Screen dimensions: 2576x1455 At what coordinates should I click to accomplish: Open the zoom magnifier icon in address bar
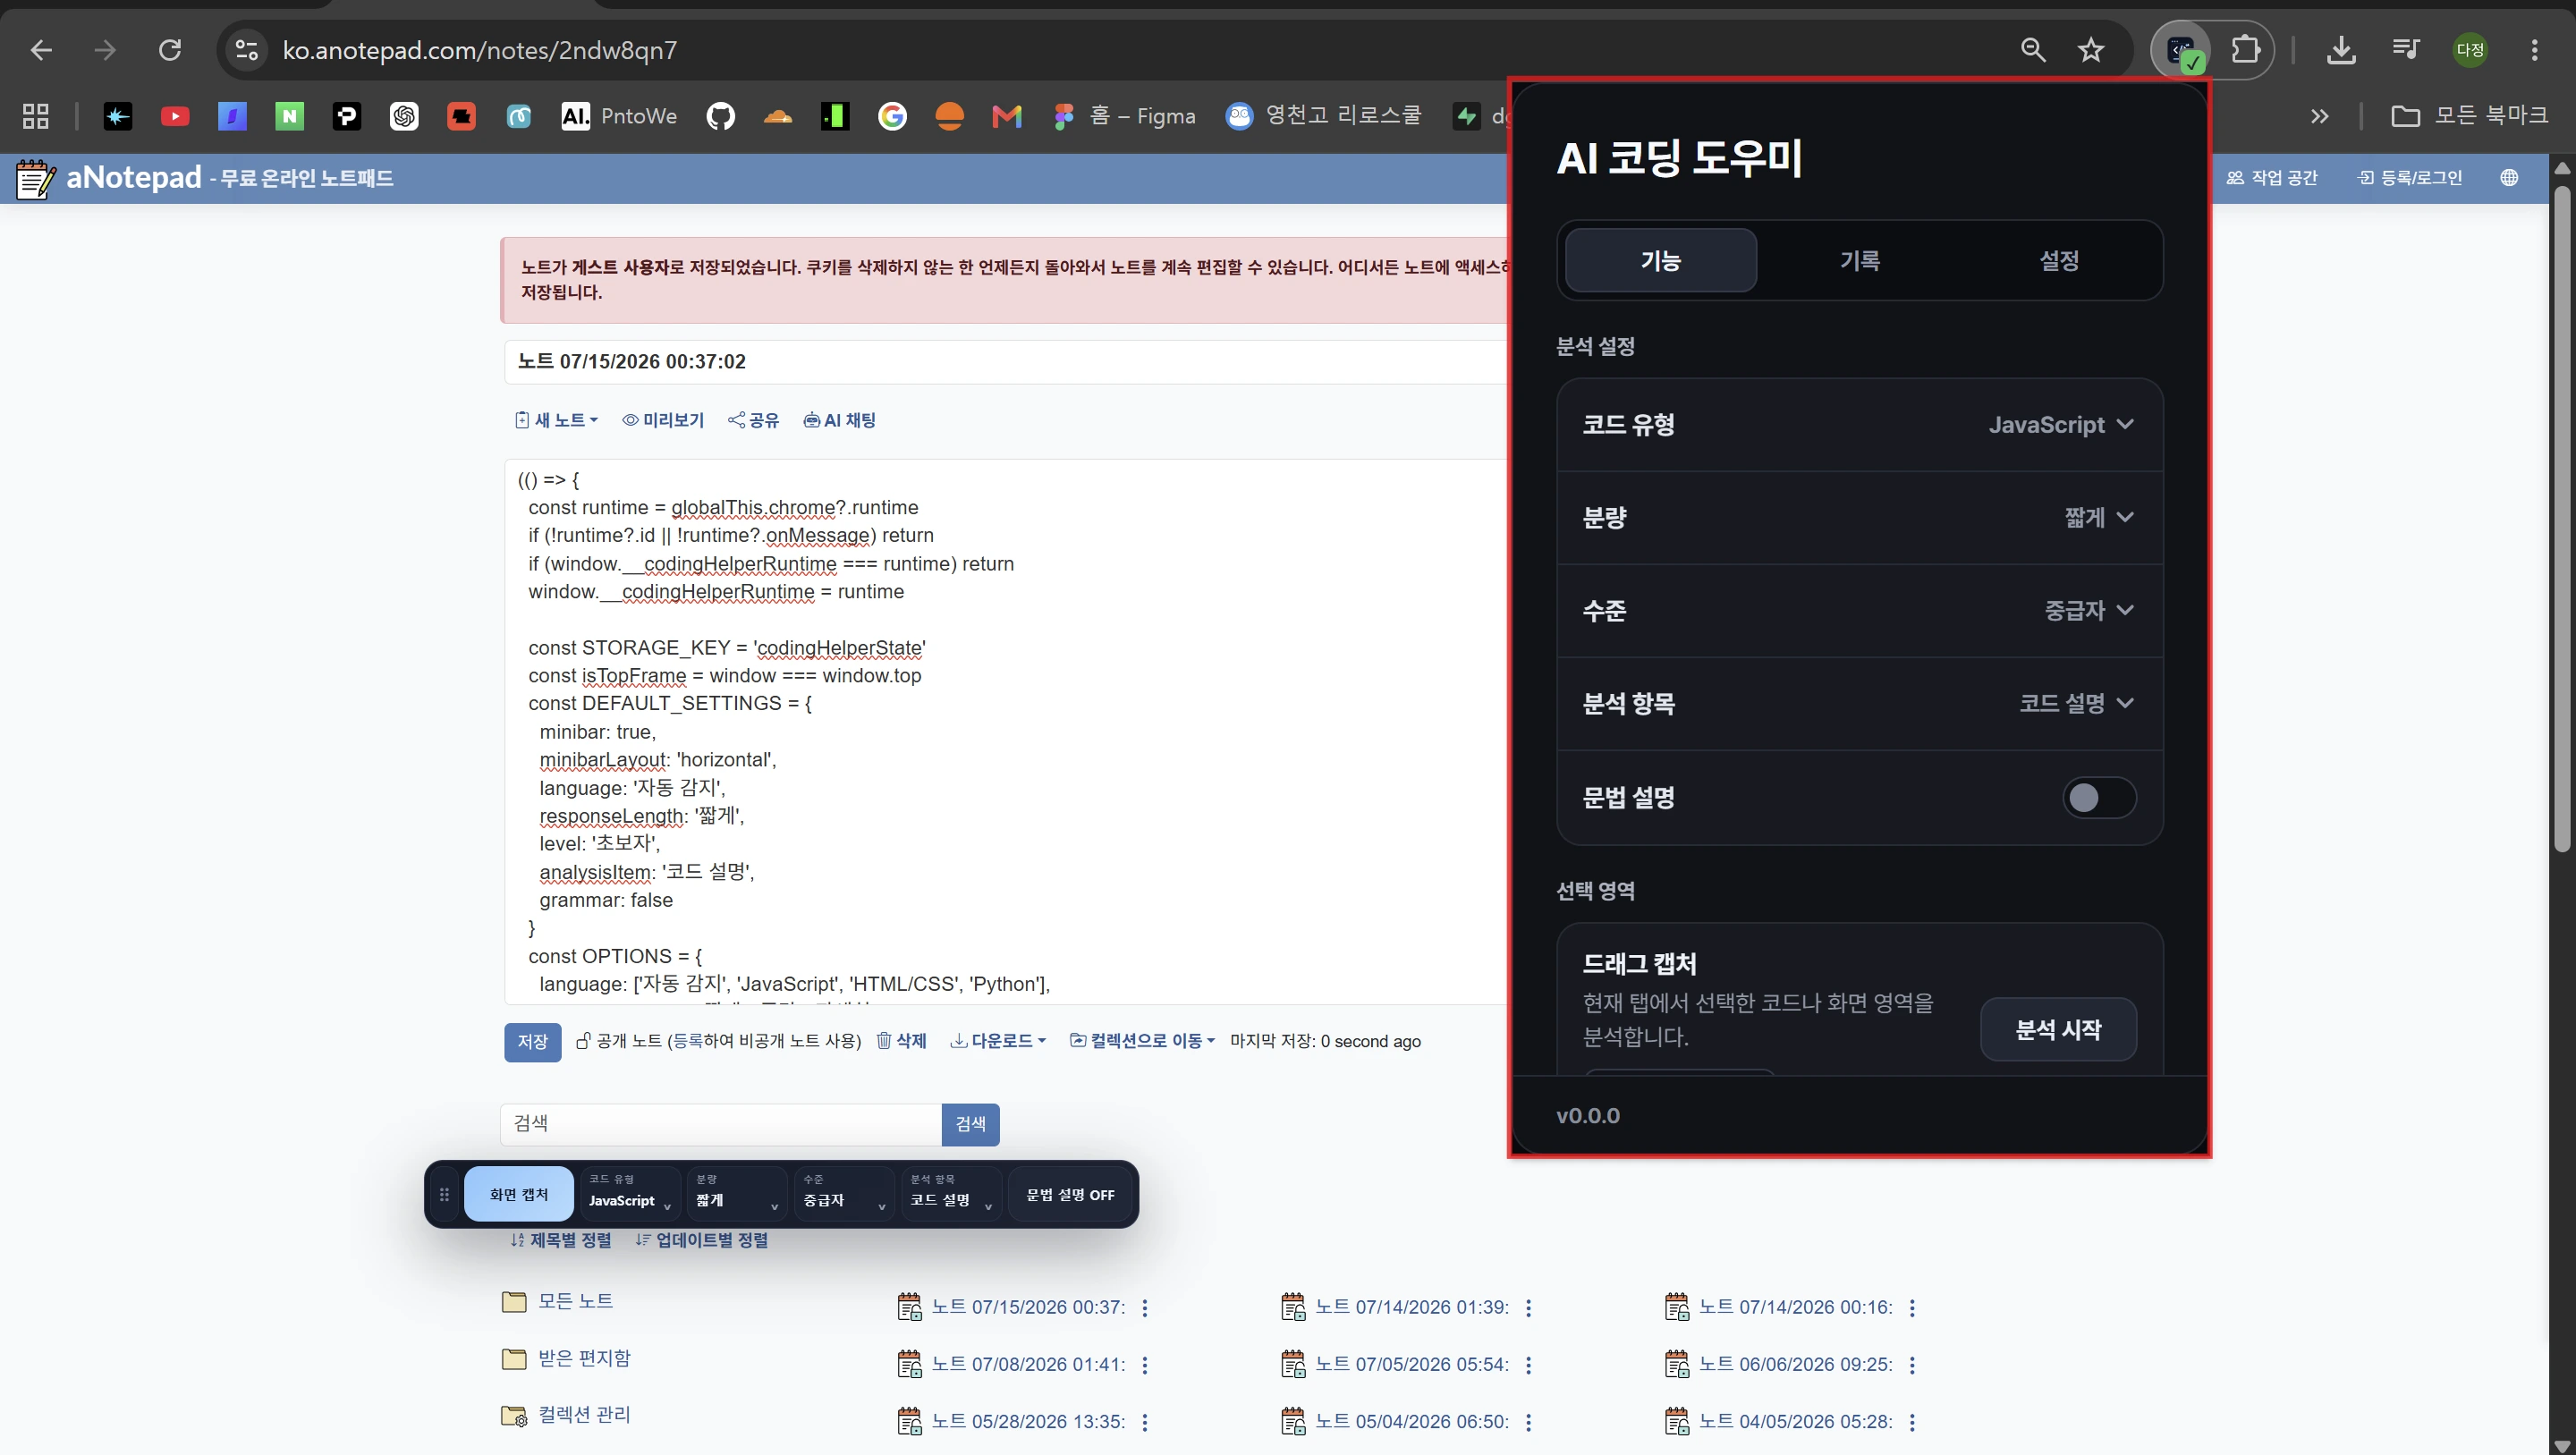click(x=2032, y=50)
